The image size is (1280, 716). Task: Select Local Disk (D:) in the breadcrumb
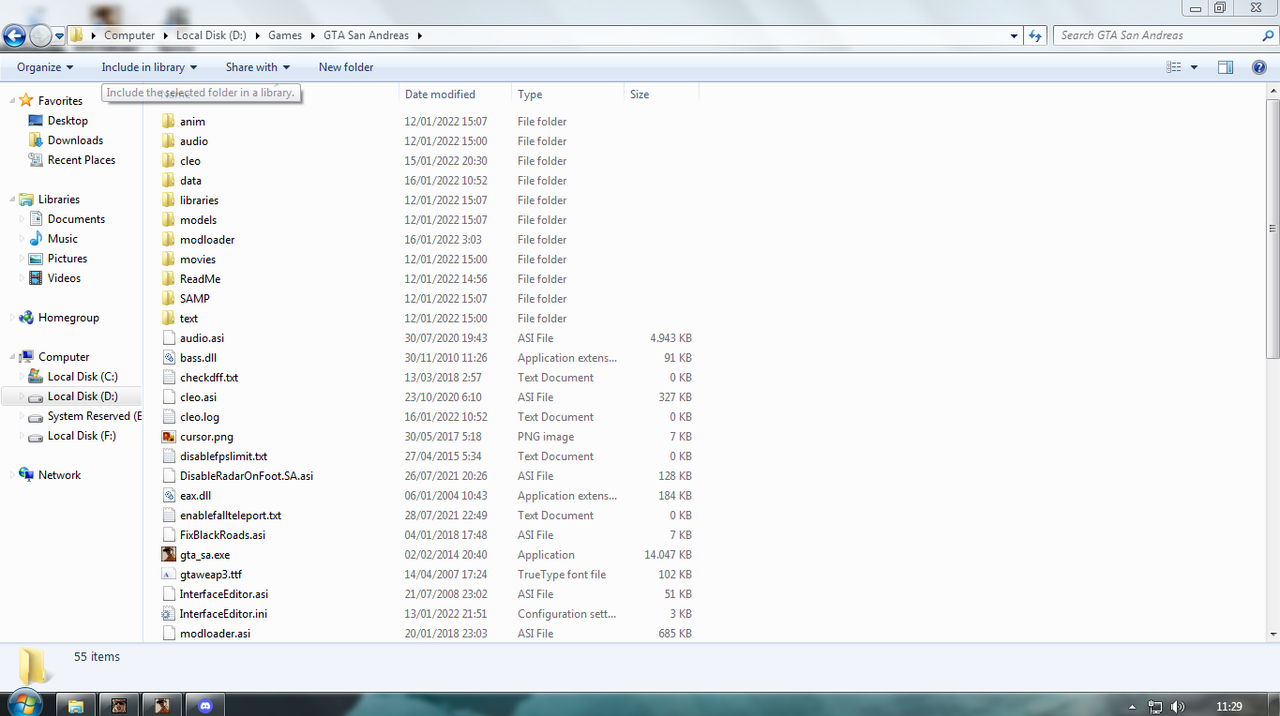pos(211,35)
